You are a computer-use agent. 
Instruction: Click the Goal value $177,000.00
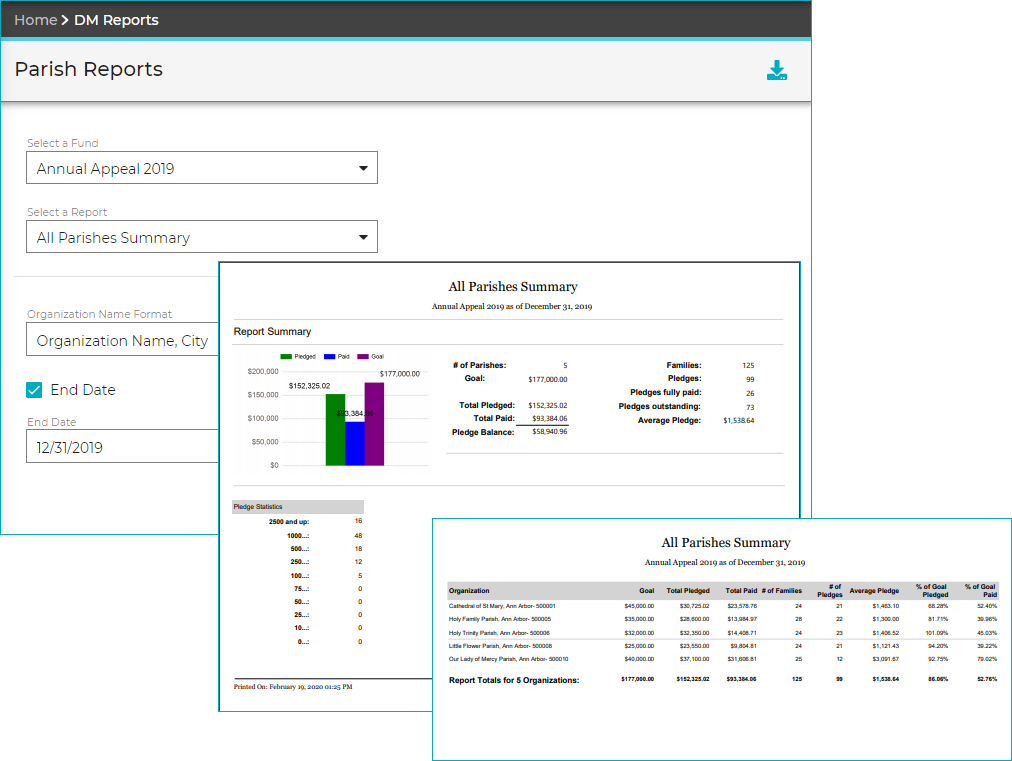[x=547, y=380]
